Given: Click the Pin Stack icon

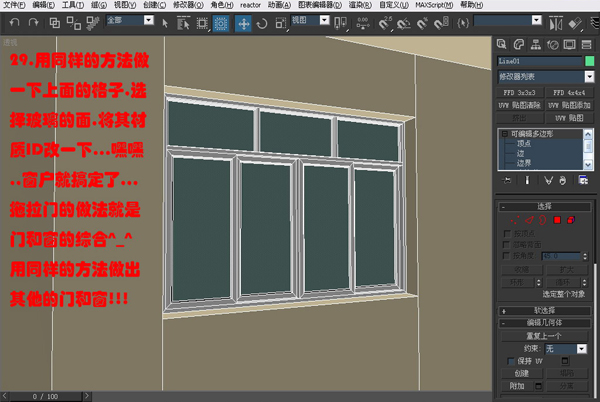Looking at the screenshot, I should 507,180.
